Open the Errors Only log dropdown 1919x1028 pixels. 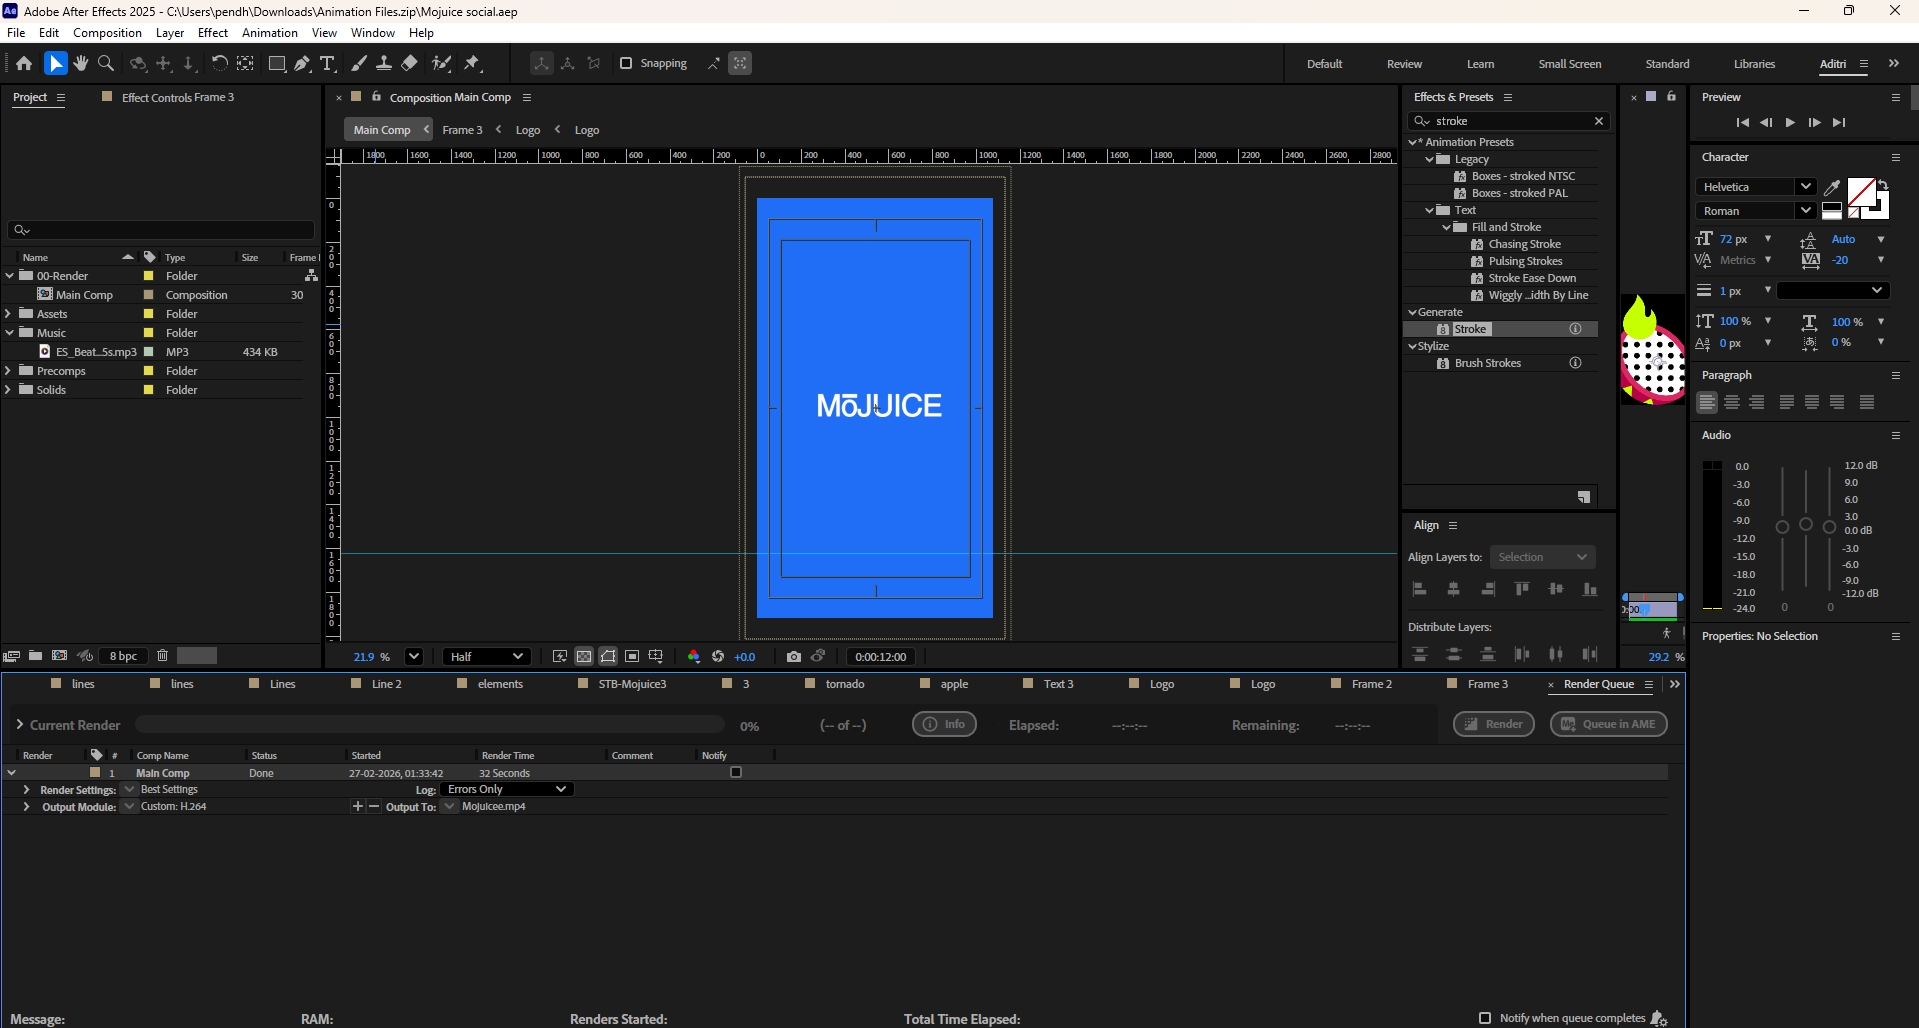pyautogui.click(x=507, y=789)
